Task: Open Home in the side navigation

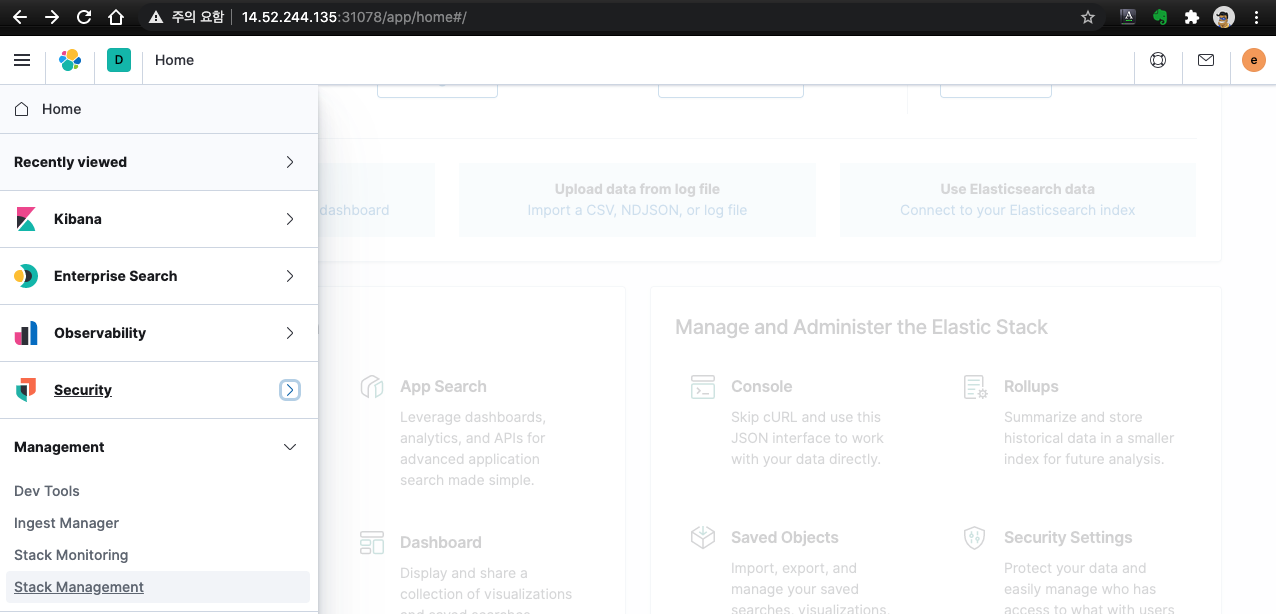Action: (159, 109)
